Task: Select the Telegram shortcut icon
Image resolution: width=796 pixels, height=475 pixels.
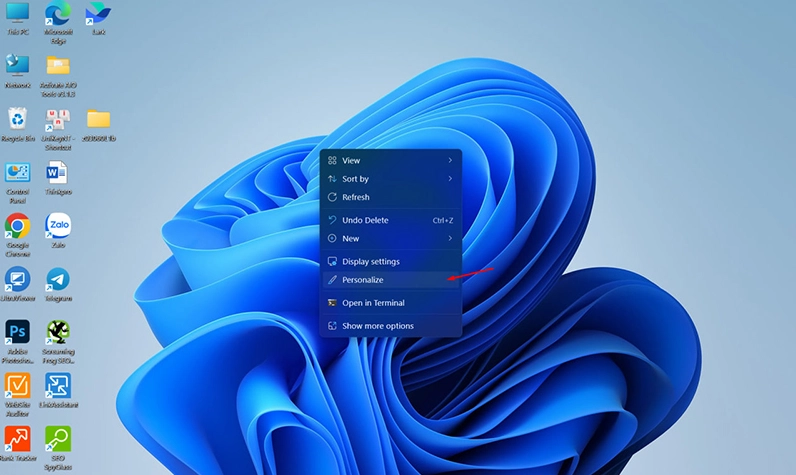Action: tap(58, 279)
